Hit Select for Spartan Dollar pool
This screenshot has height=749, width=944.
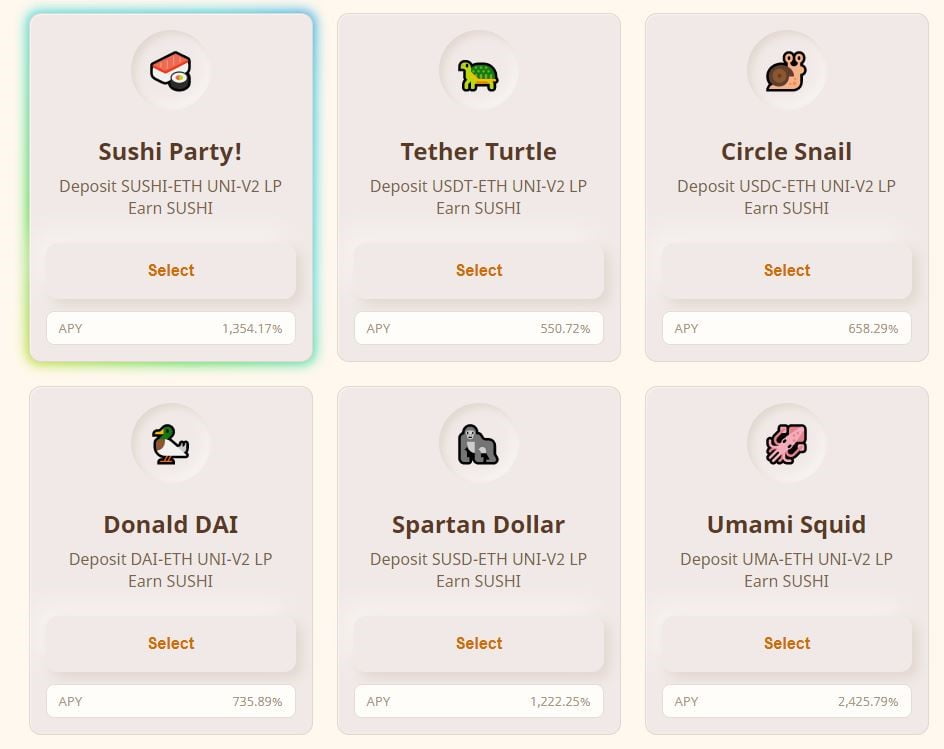(x=479, y=643)
